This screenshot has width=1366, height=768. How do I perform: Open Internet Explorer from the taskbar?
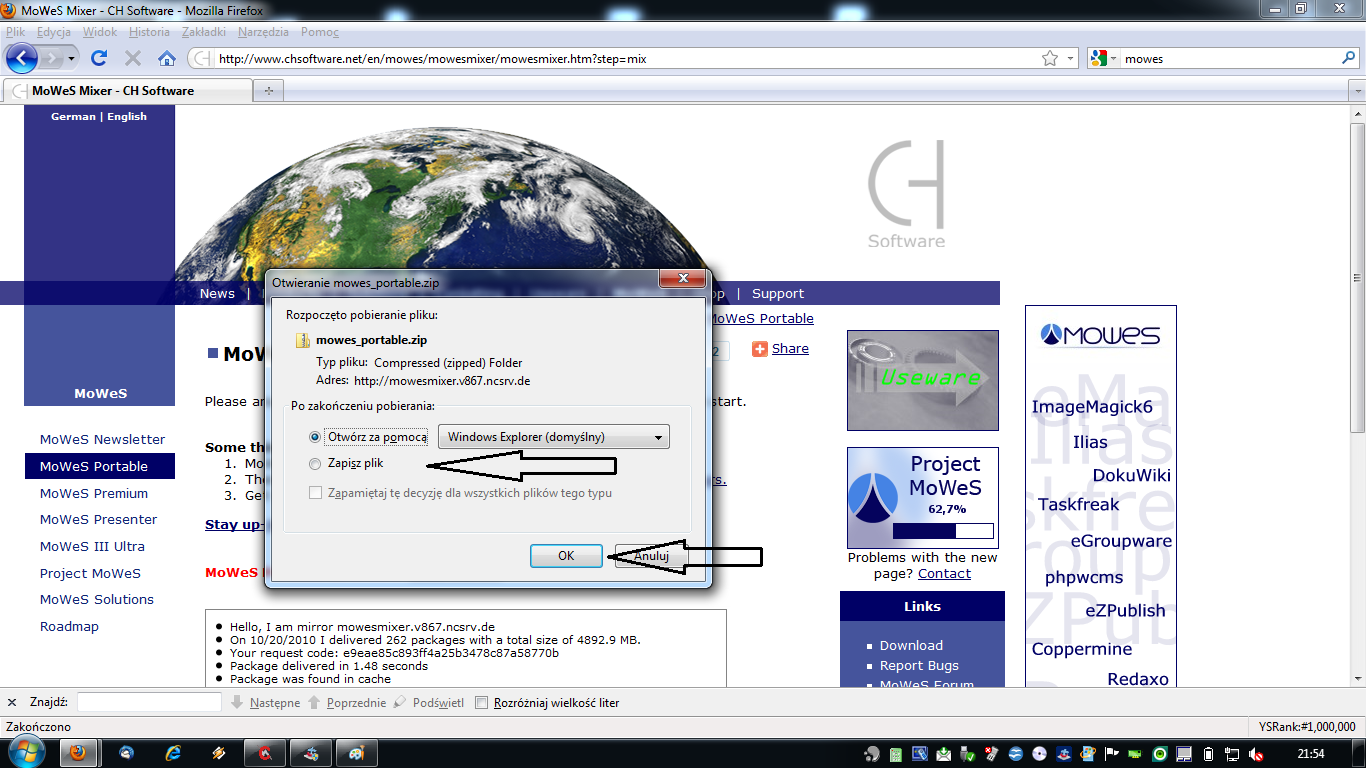[x=173, y=753]
